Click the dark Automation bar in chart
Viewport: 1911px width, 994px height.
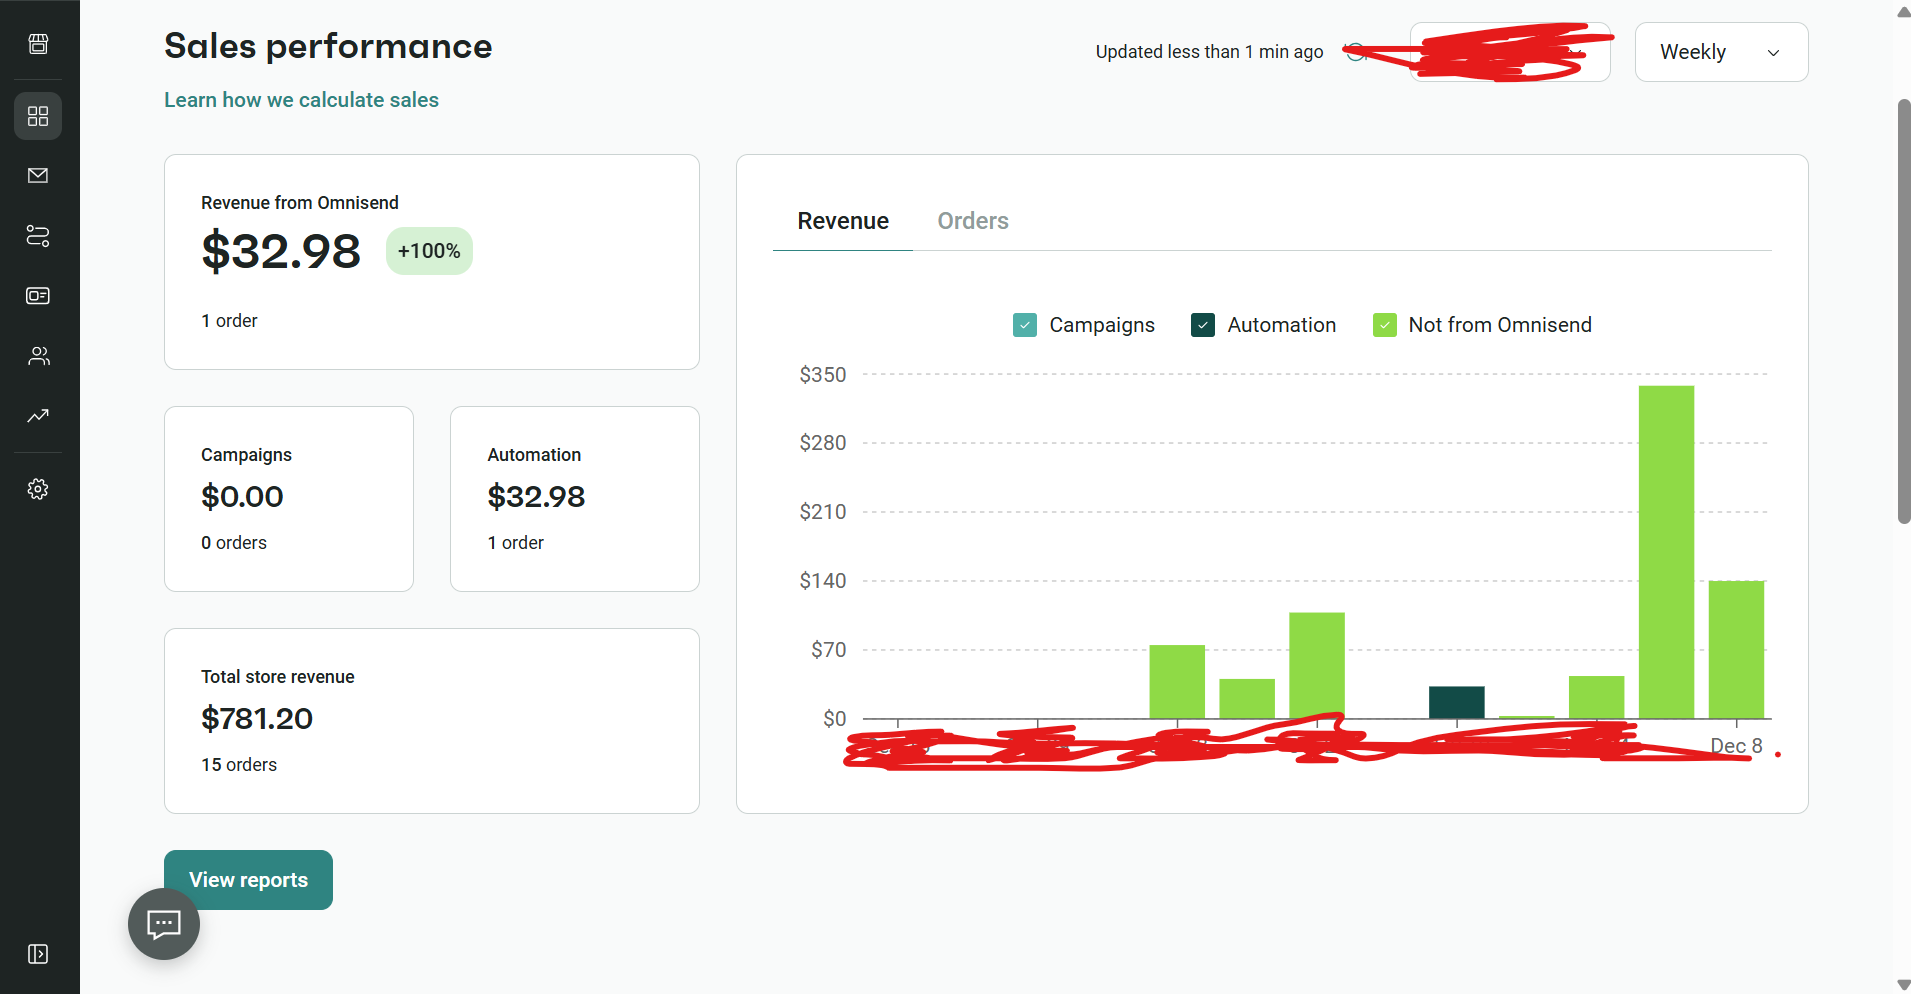tap(1456, 702)
